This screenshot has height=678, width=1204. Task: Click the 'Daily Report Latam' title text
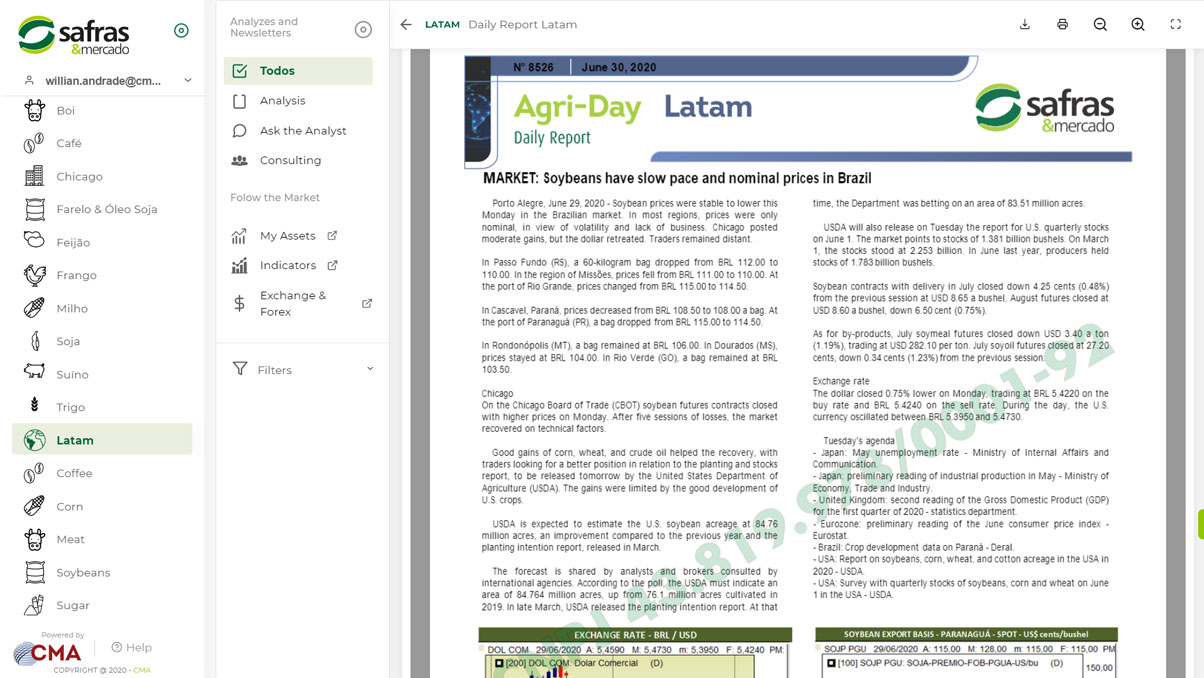[x=522, y=24]
